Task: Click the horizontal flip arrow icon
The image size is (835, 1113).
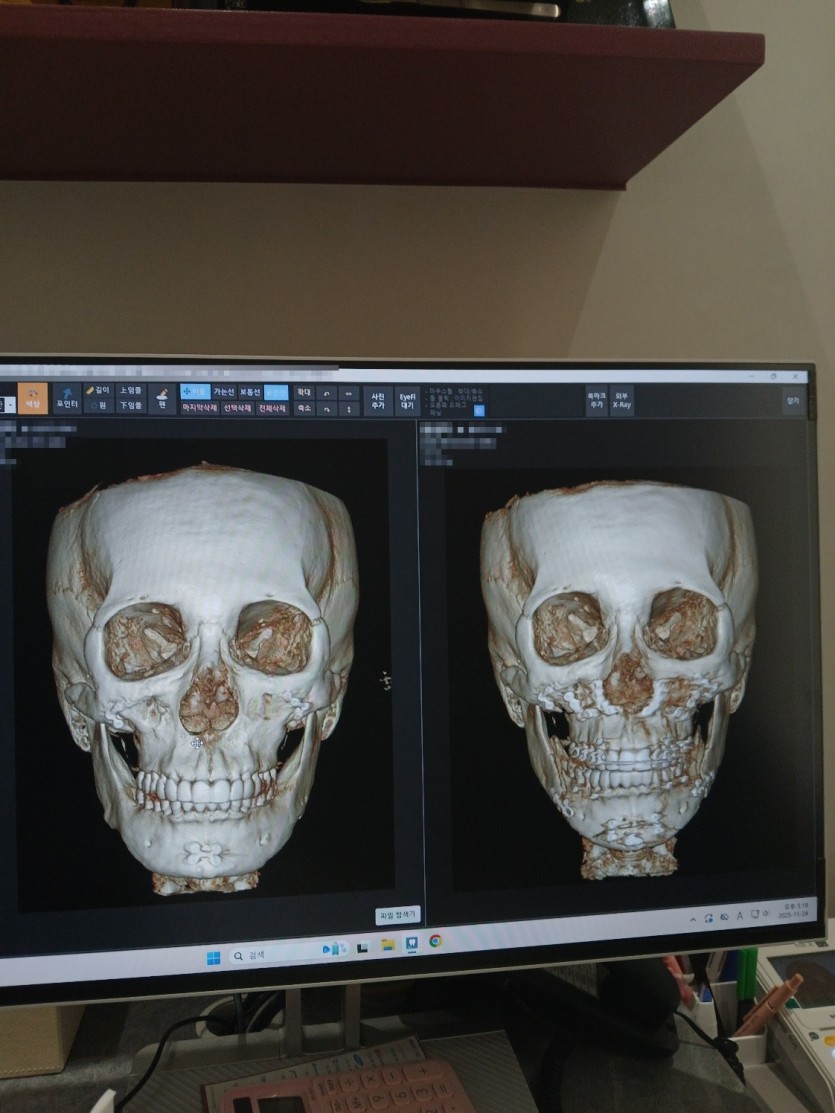Action: pyautogui.click(x=348, y=393)
